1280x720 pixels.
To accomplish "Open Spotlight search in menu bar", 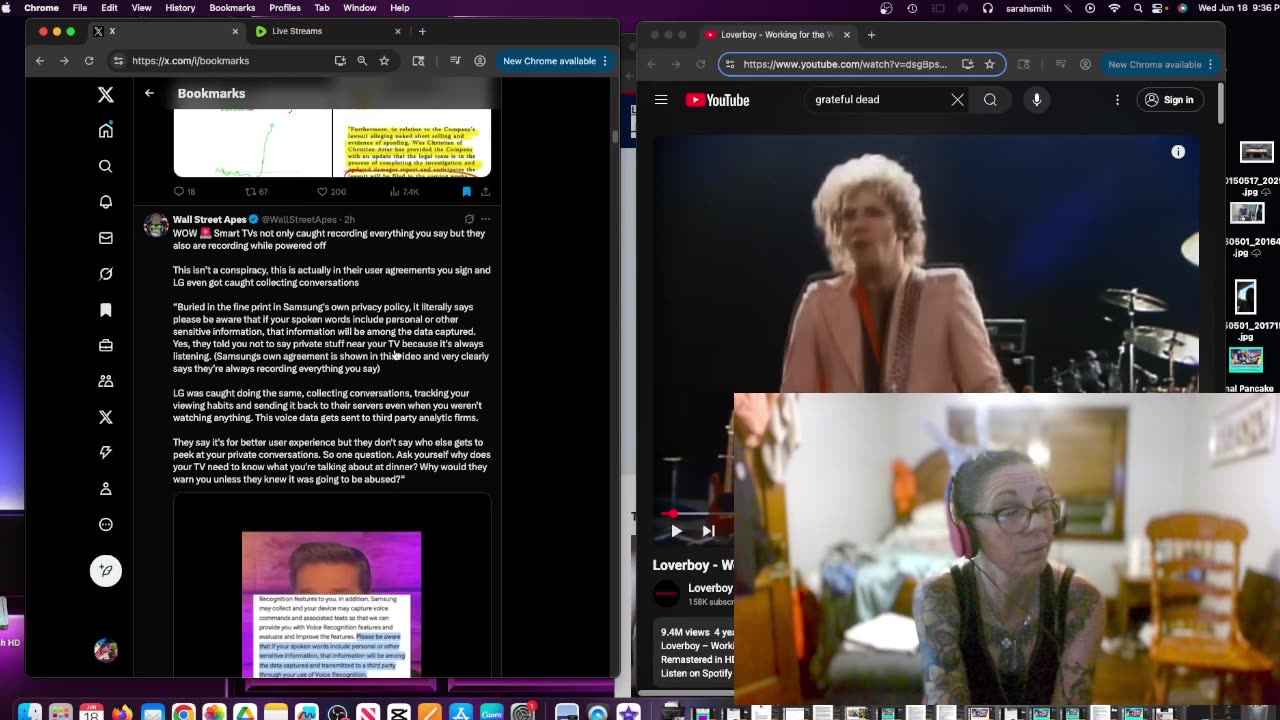I will tap(1138, 8).
